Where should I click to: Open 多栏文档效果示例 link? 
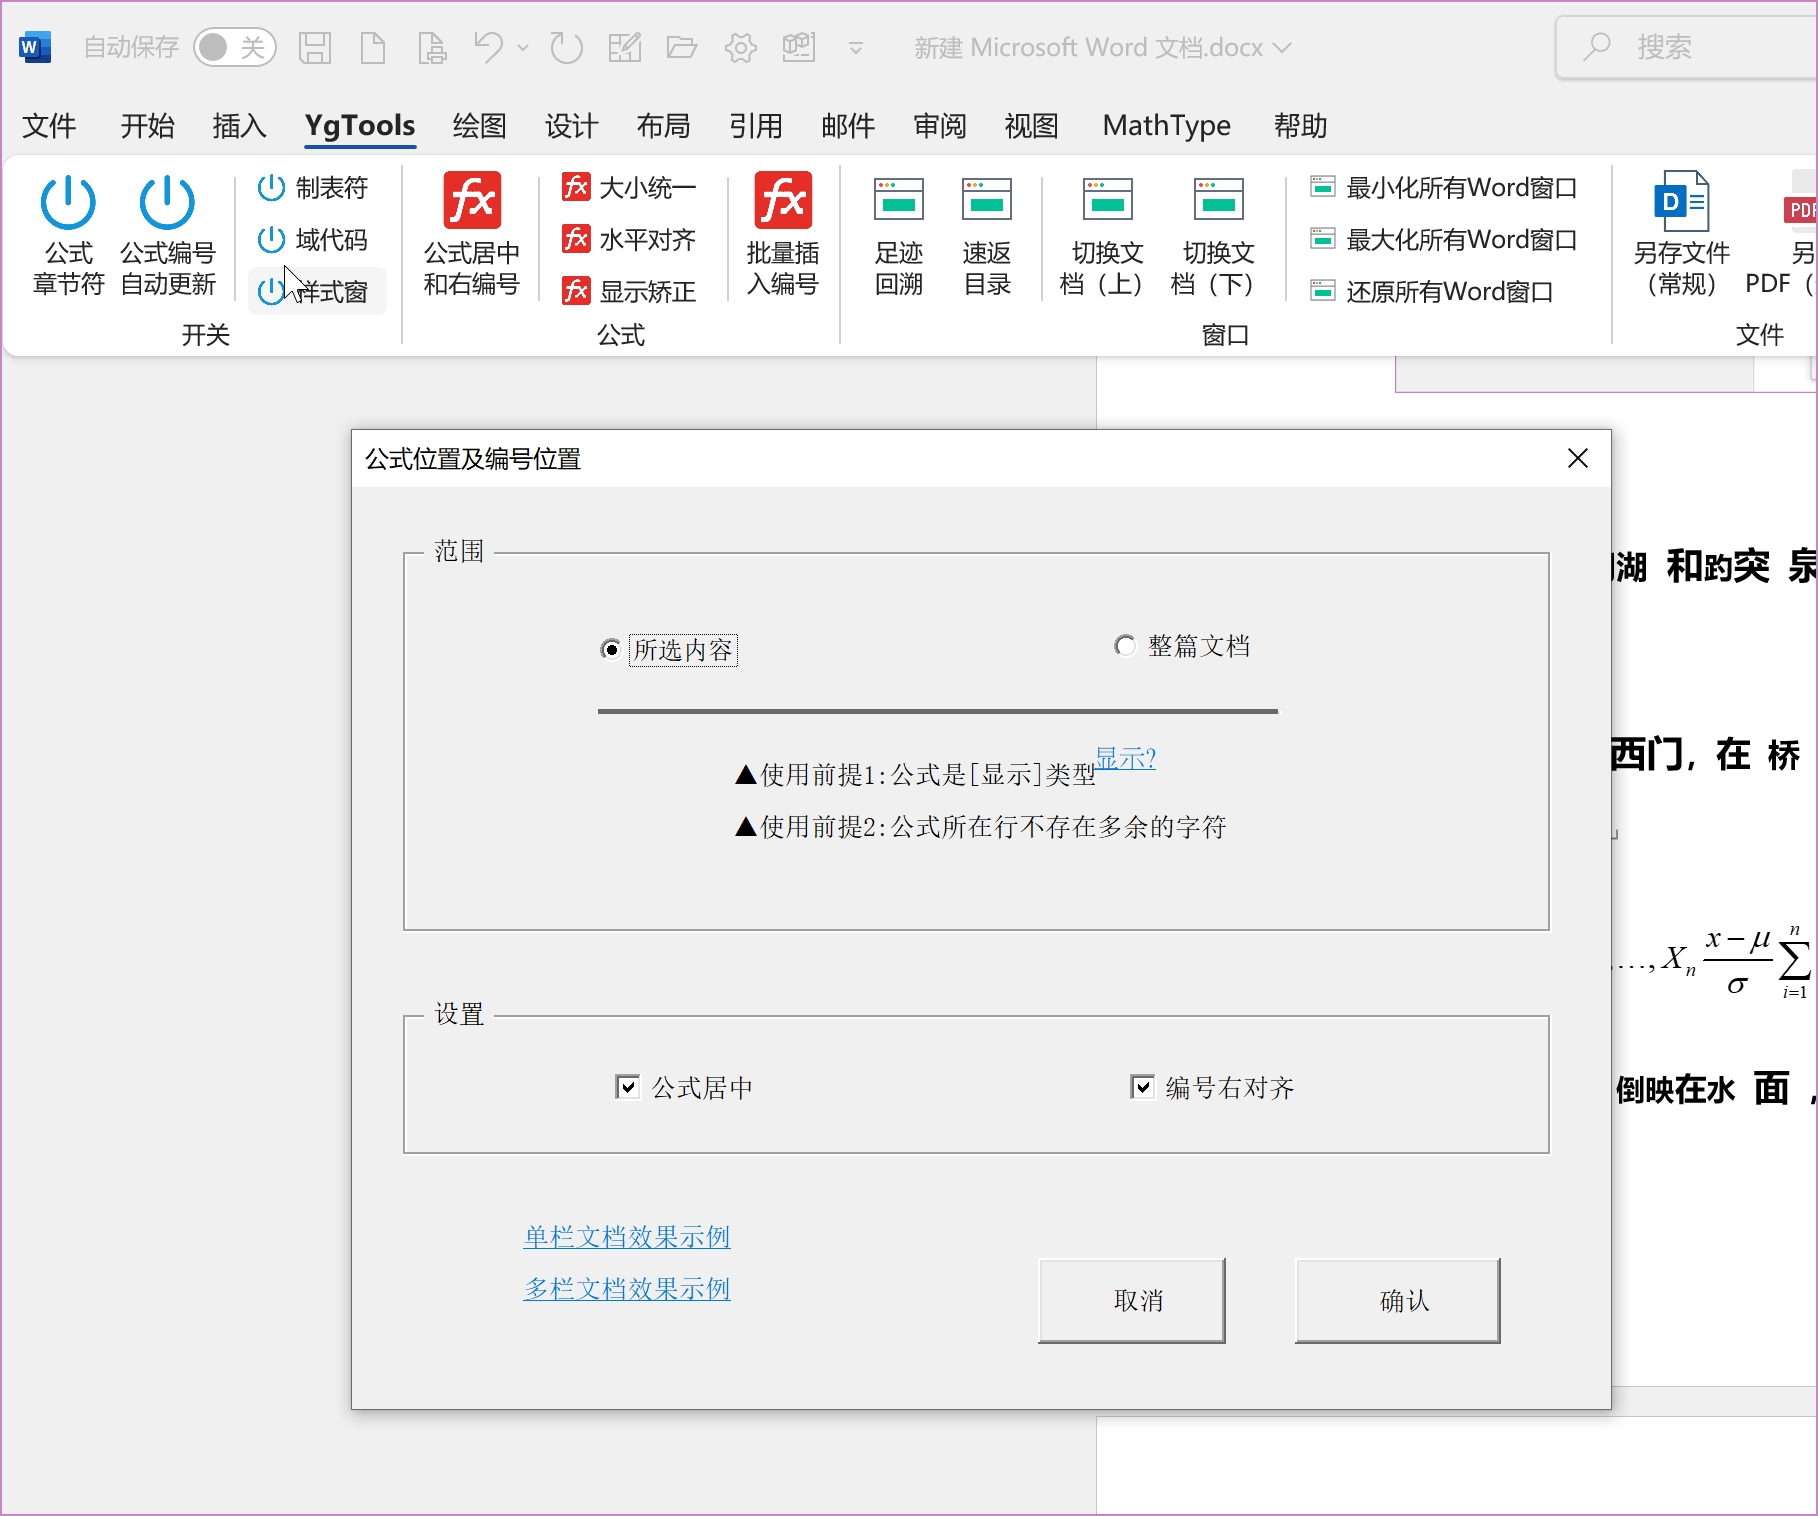click(627, 1289)
